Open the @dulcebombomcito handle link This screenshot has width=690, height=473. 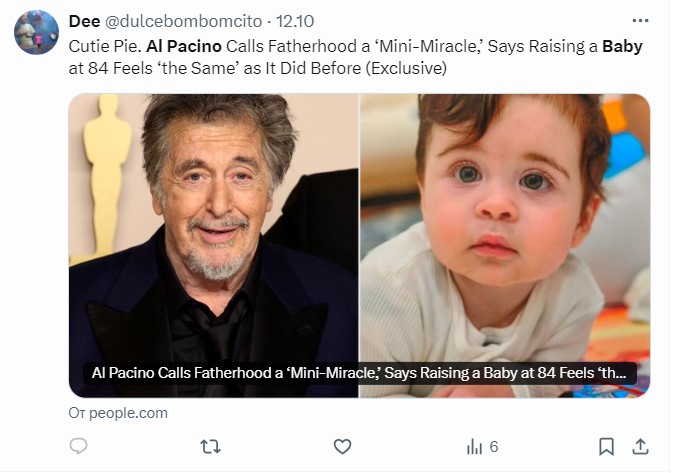tap(186, 21)
